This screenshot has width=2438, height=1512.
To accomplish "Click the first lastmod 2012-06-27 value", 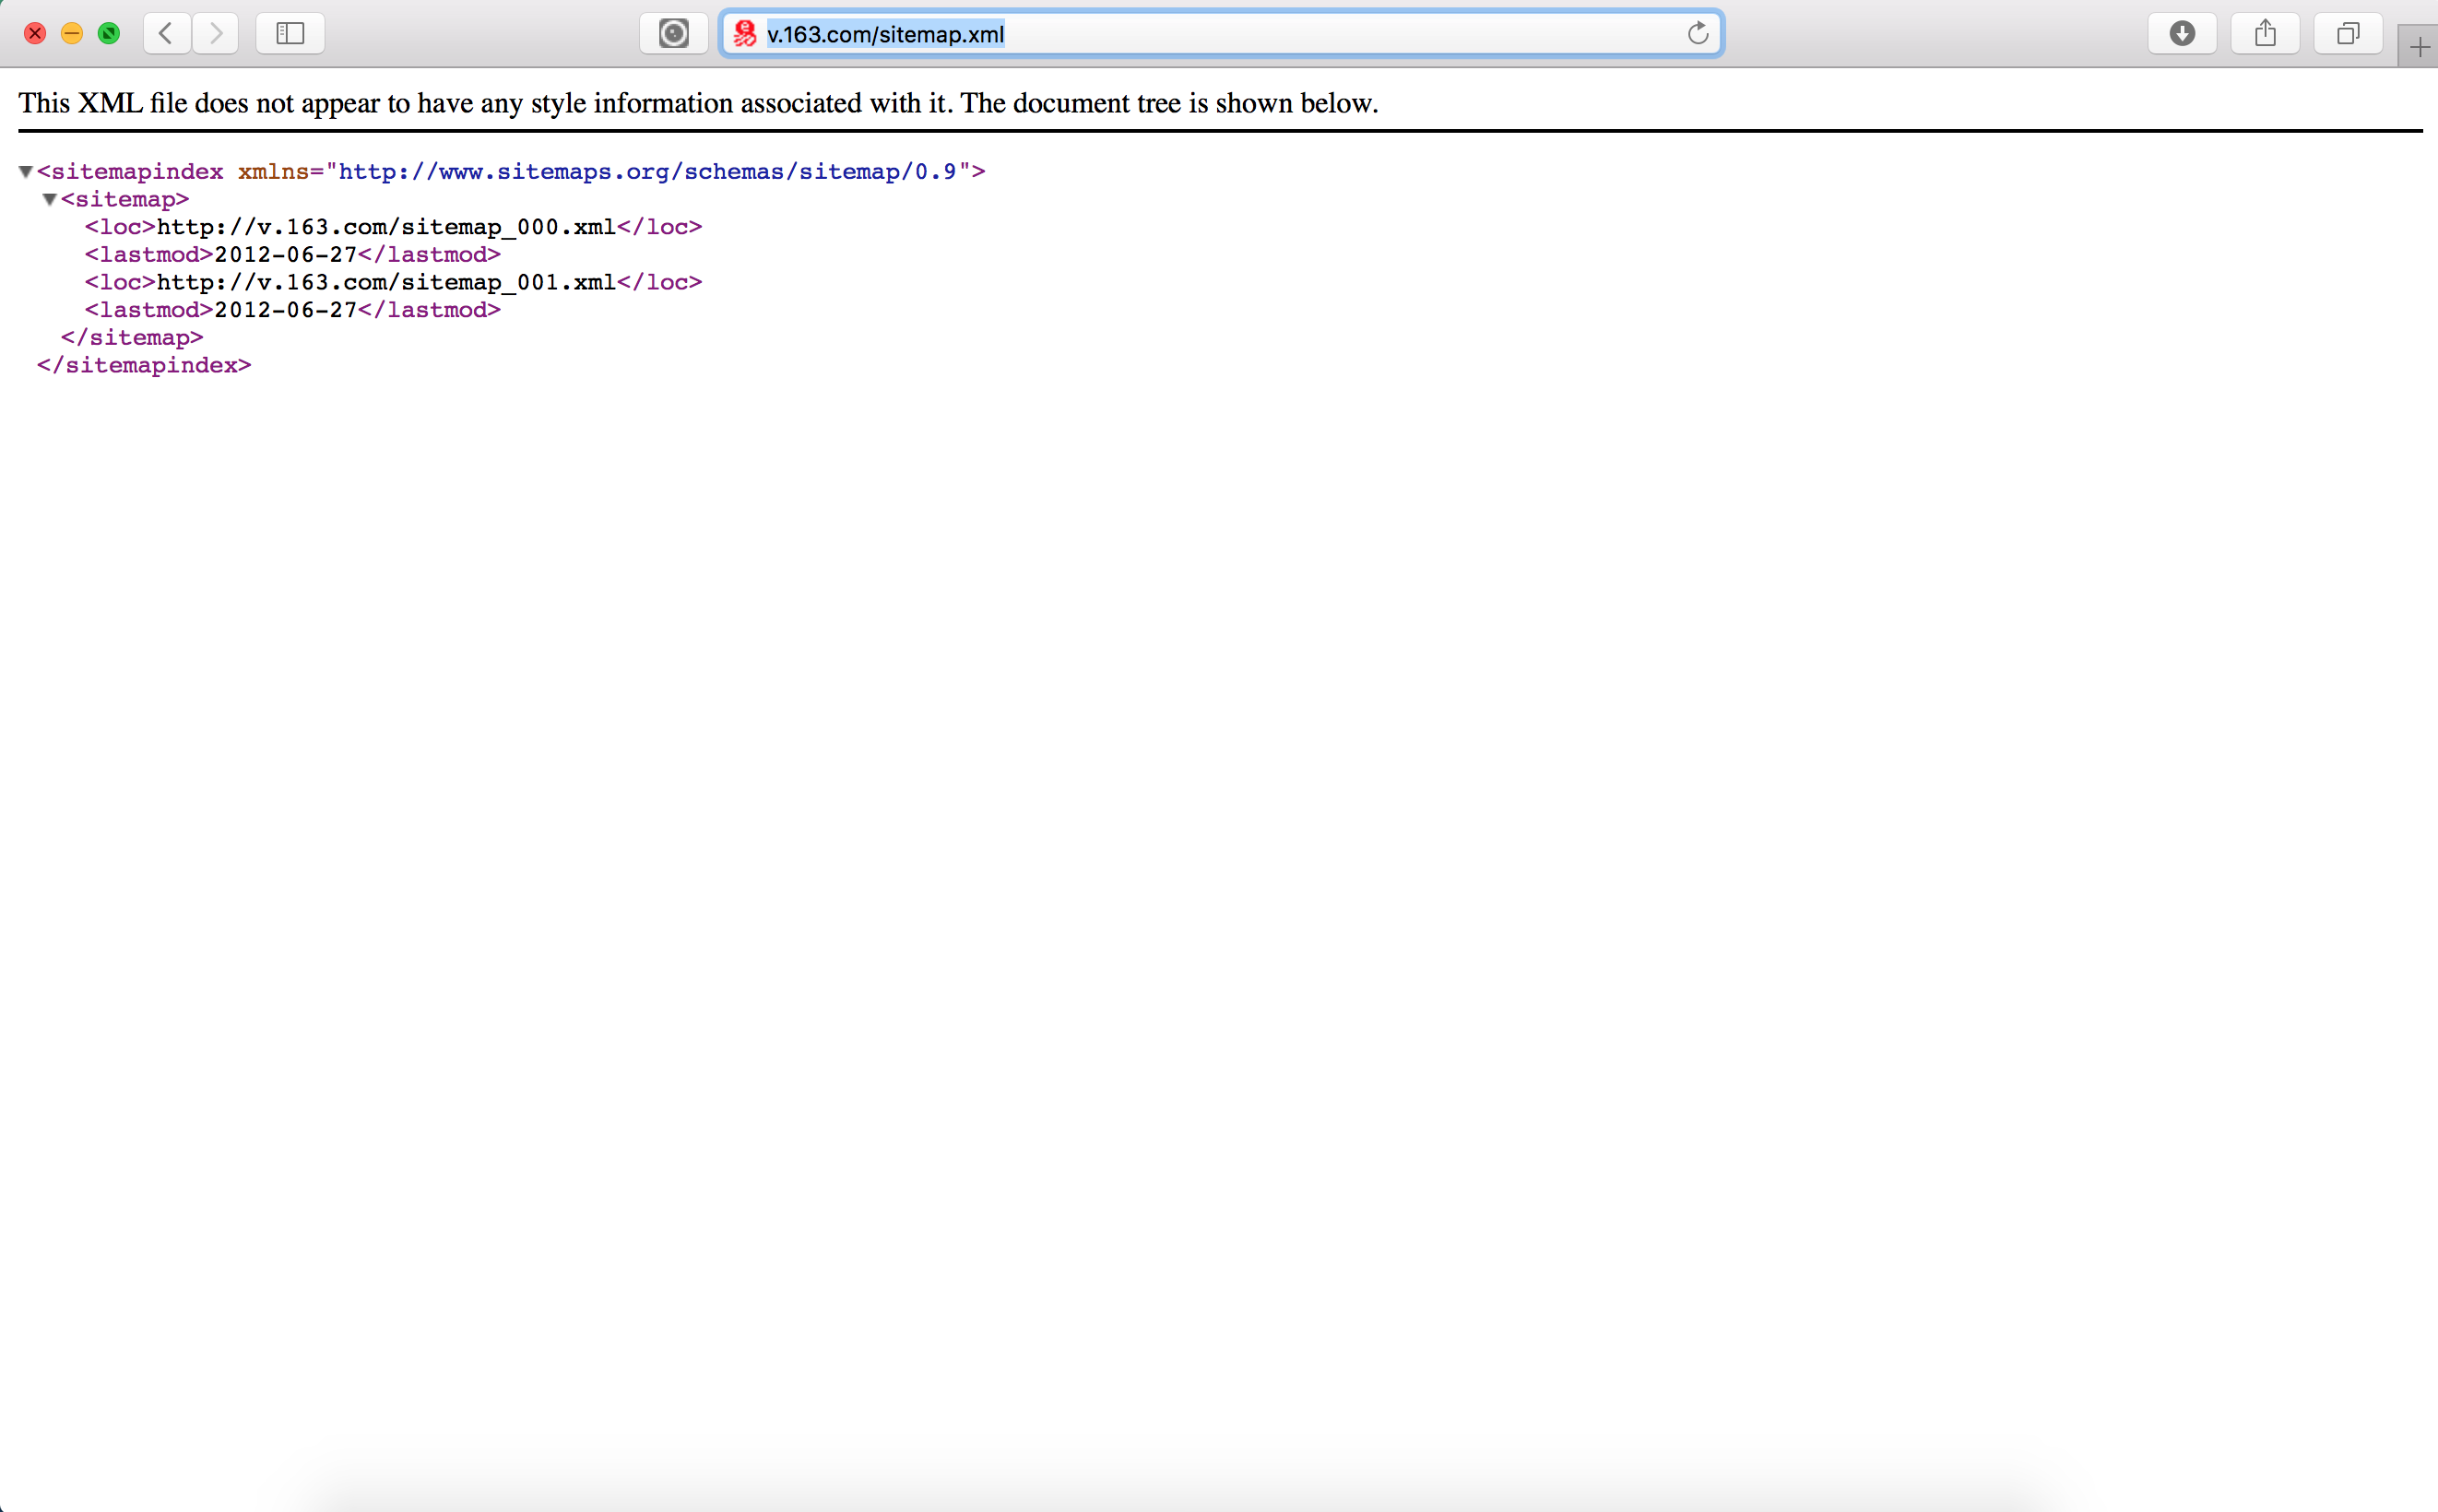I will coord(286,255).
